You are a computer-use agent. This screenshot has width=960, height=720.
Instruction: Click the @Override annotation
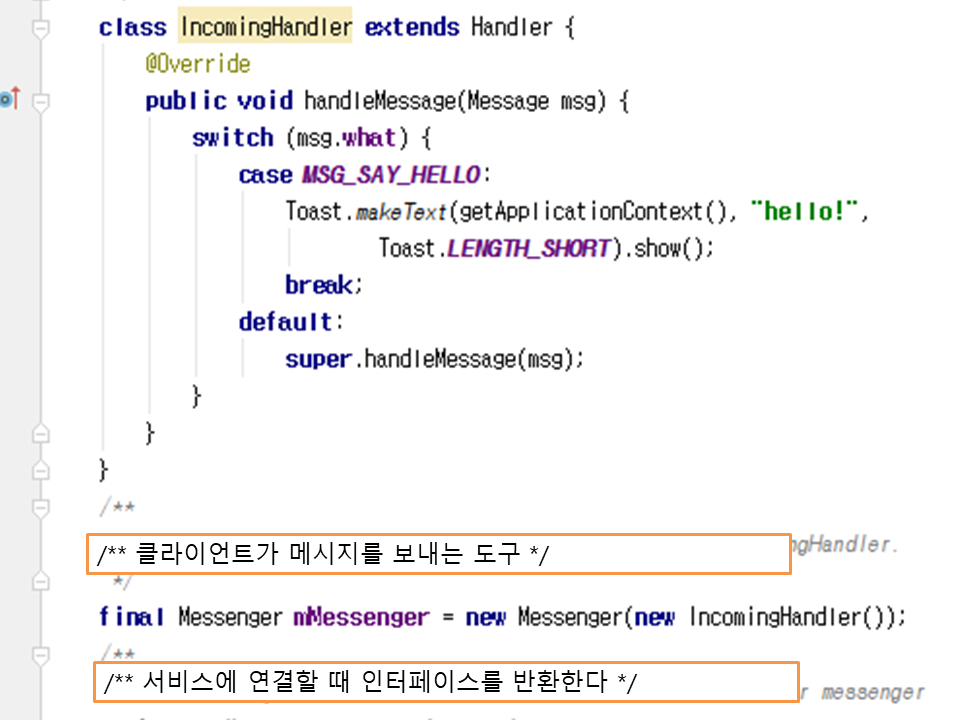197,64
